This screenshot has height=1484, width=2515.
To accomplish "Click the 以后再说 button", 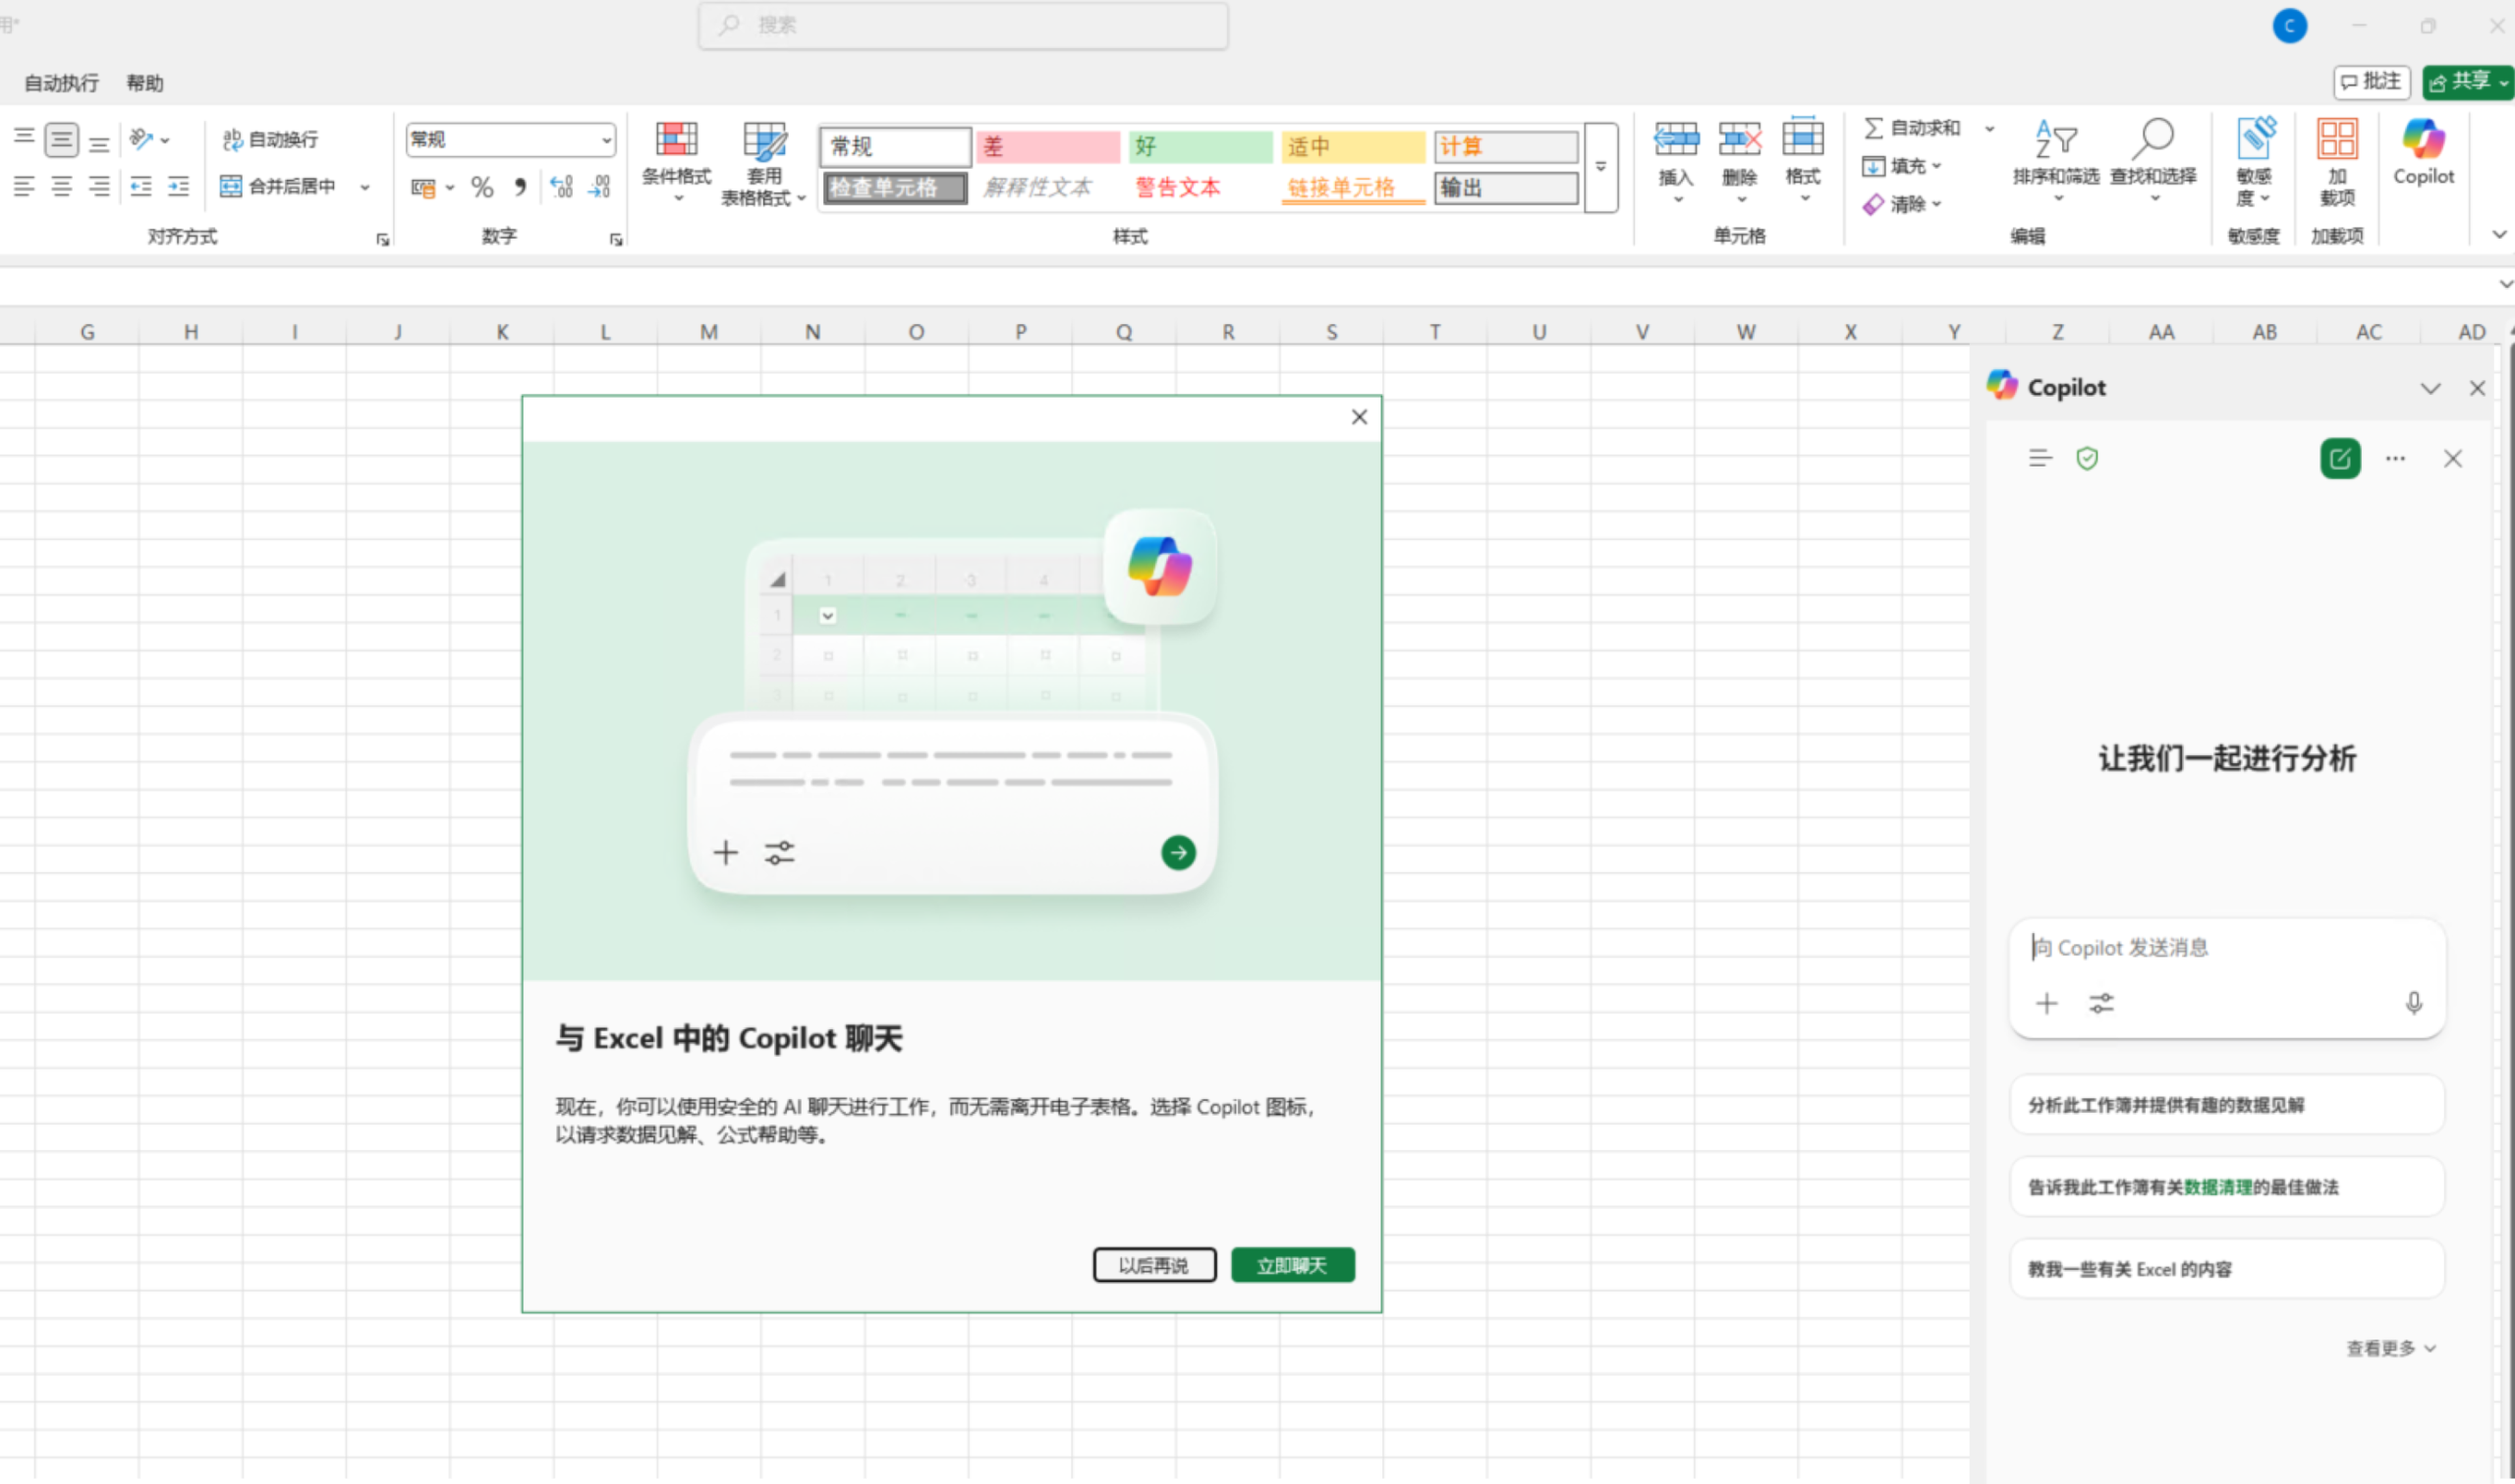I will 1154,1265.
